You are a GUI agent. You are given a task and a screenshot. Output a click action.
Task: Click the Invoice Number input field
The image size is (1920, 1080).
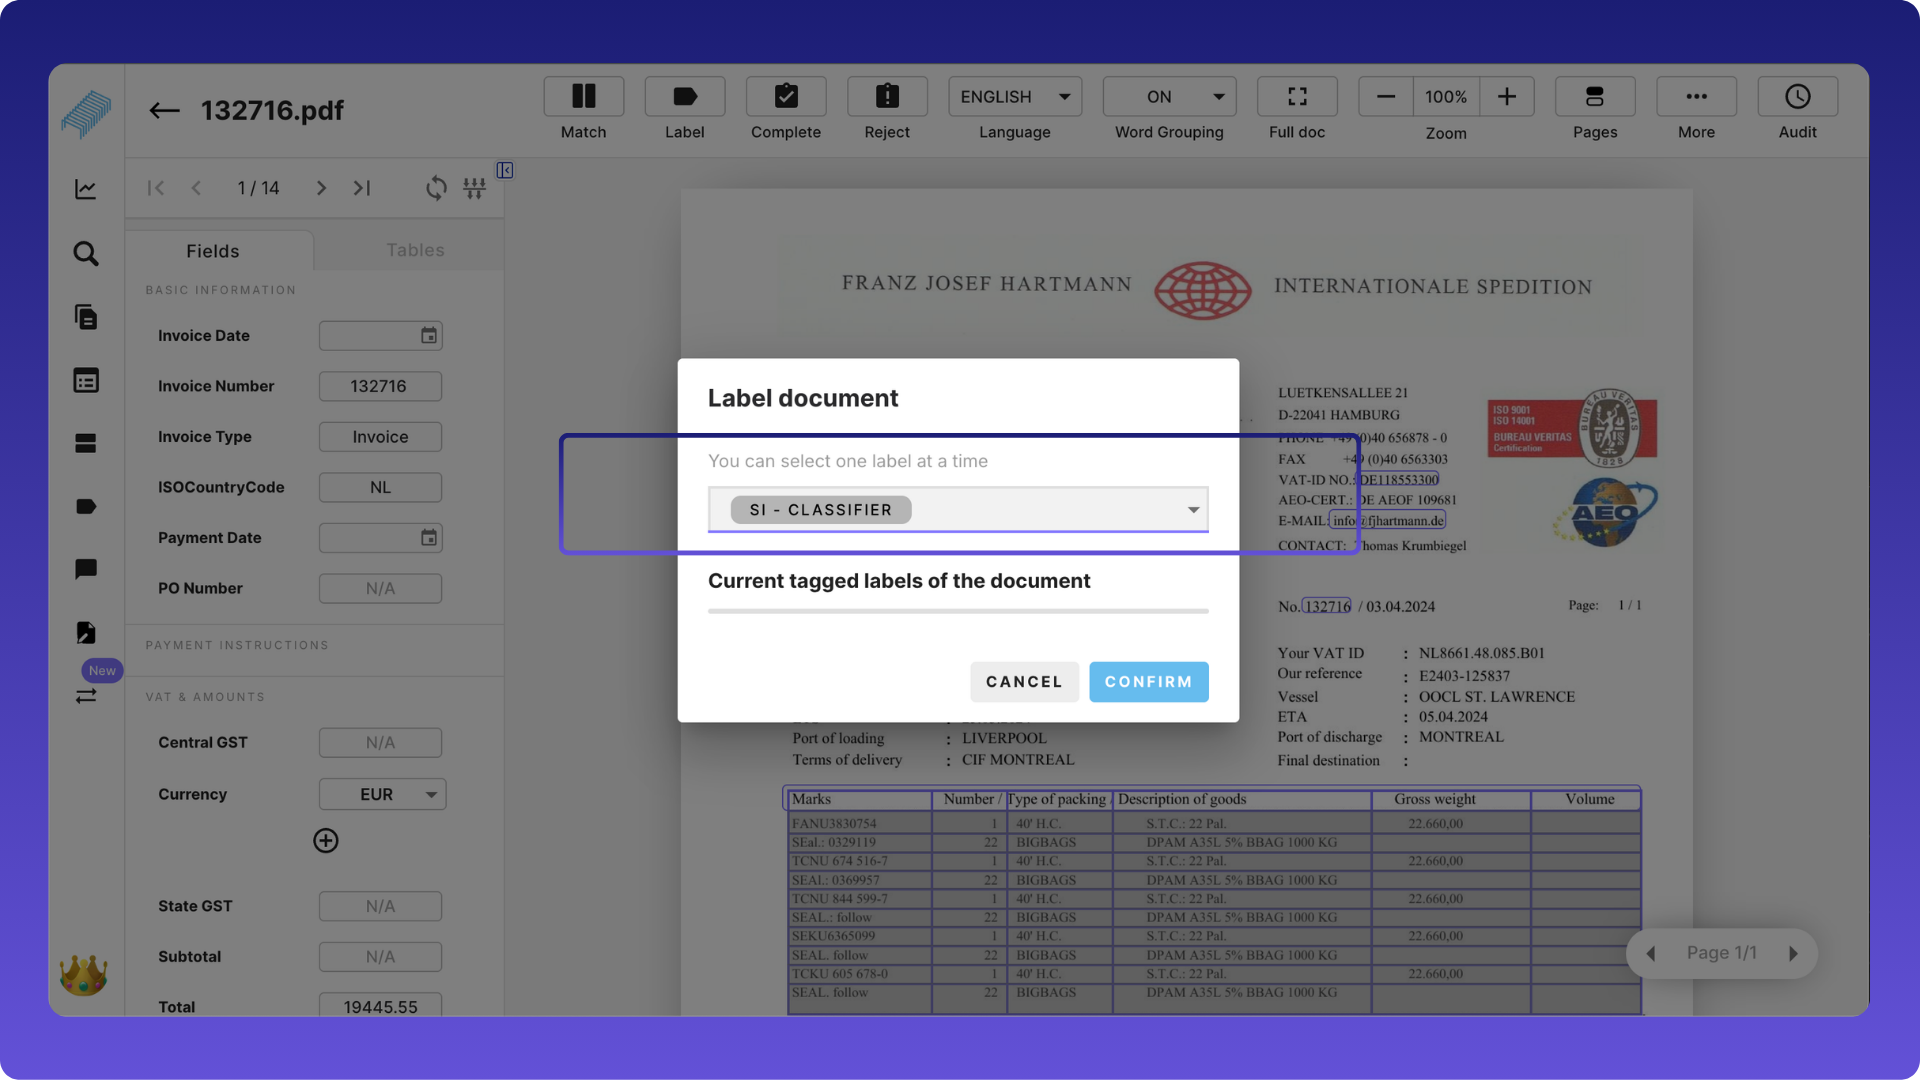pos(380,386)
